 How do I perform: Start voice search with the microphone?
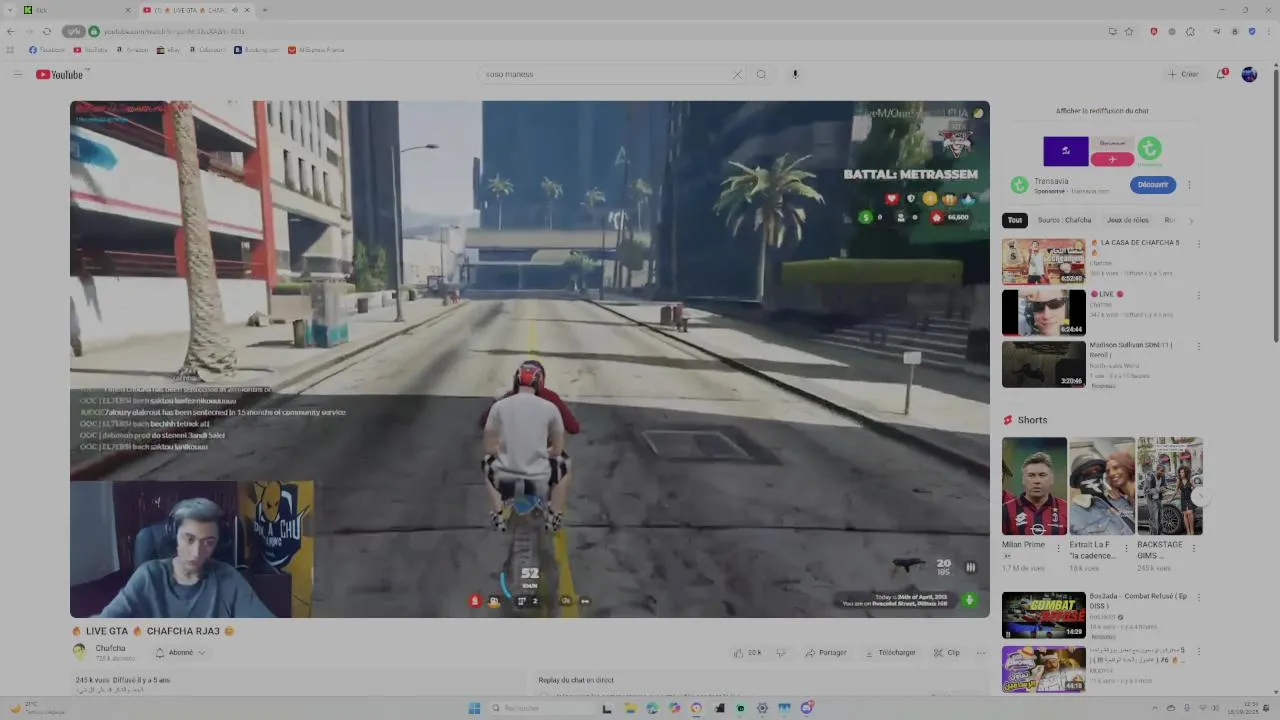click(x=795, y=74)
